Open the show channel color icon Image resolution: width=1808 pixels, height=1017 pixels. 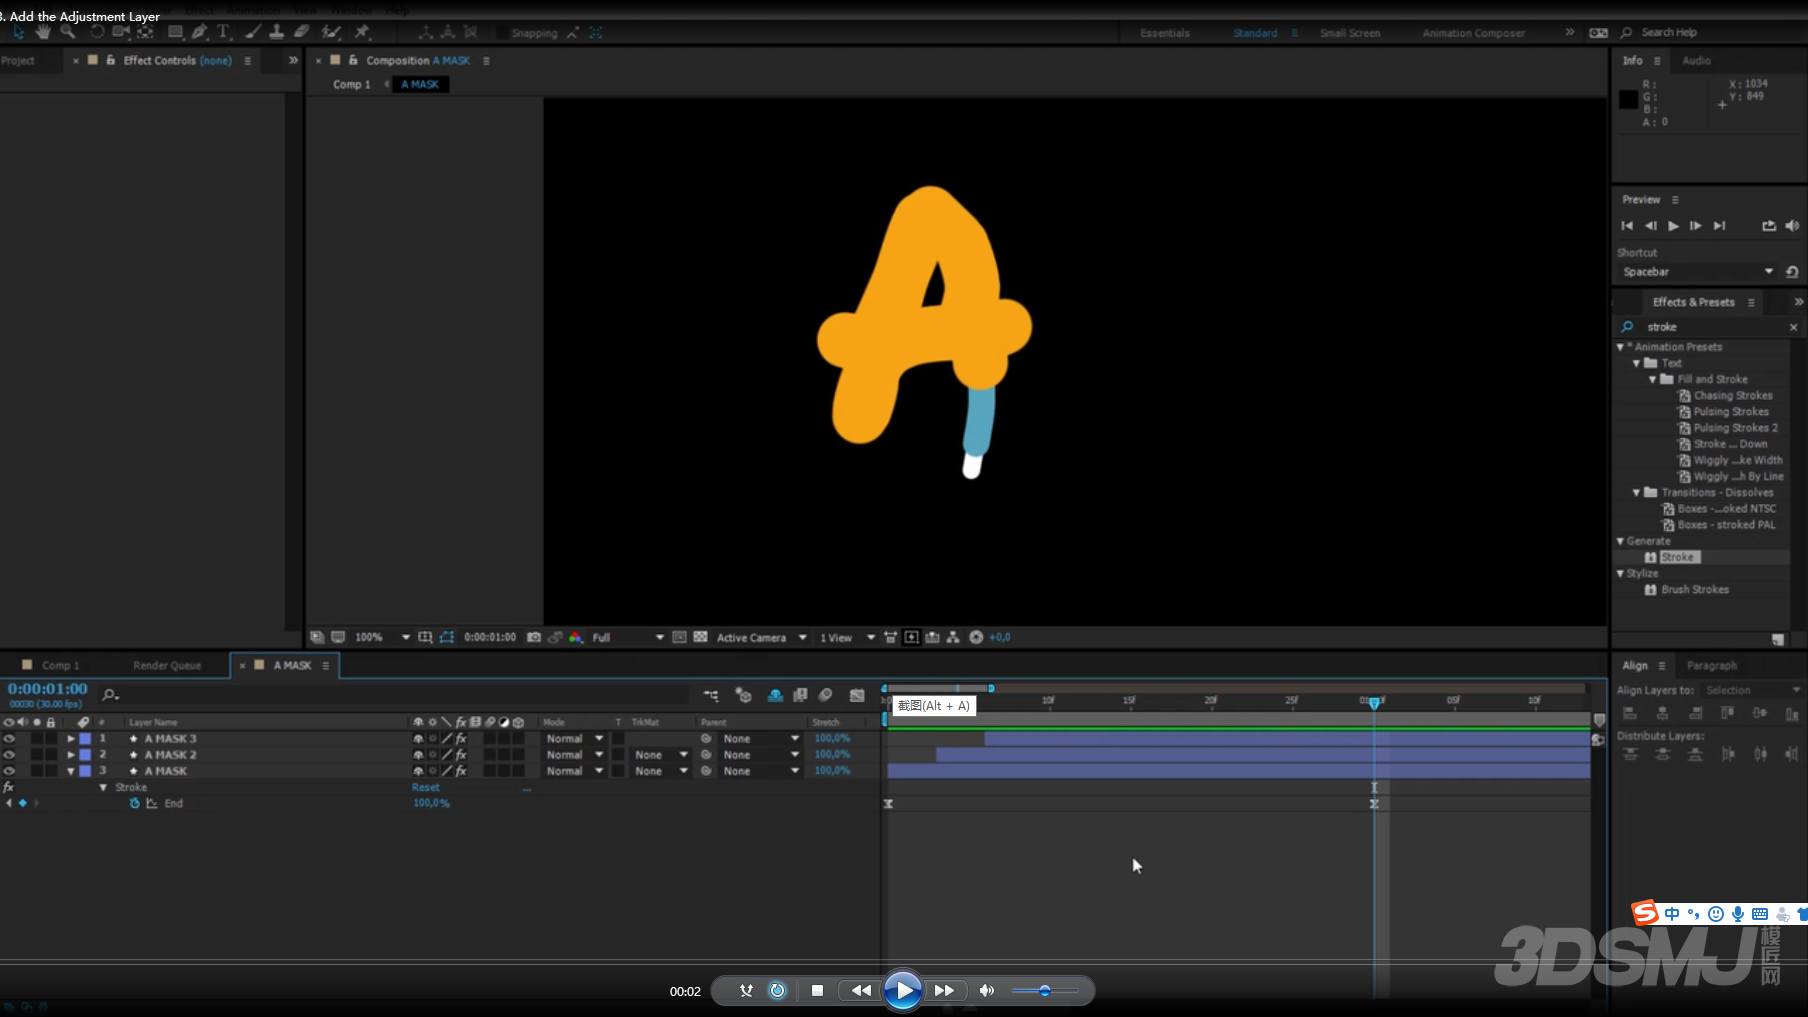pos(576,637)
